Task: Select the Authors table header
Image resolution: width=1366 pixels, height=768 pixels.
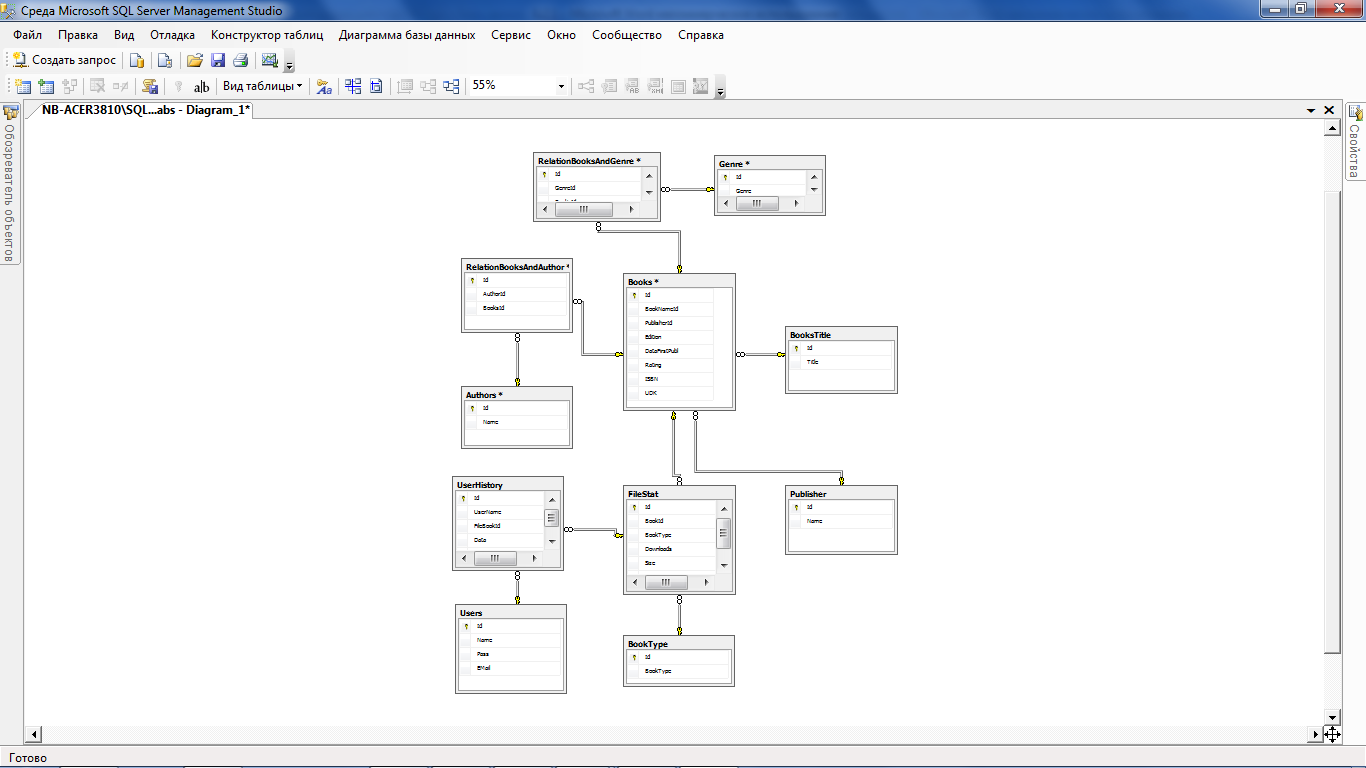Action: click(517, 394)
